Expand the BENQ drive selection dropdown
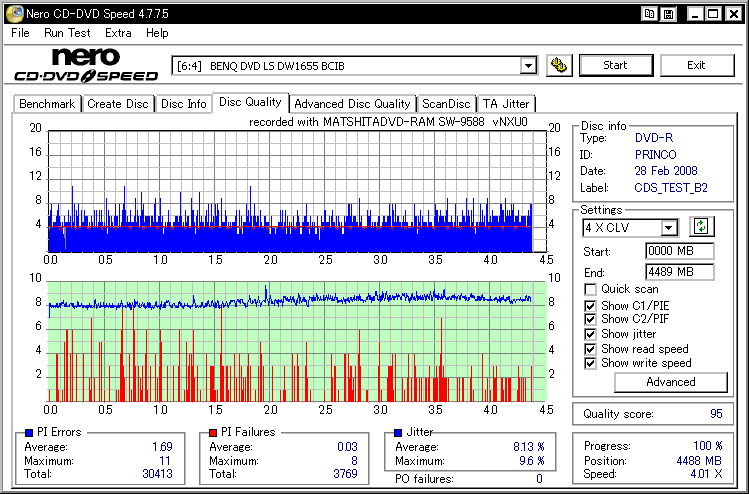Screen dimensions: 749x494 [x=528, y=66]
